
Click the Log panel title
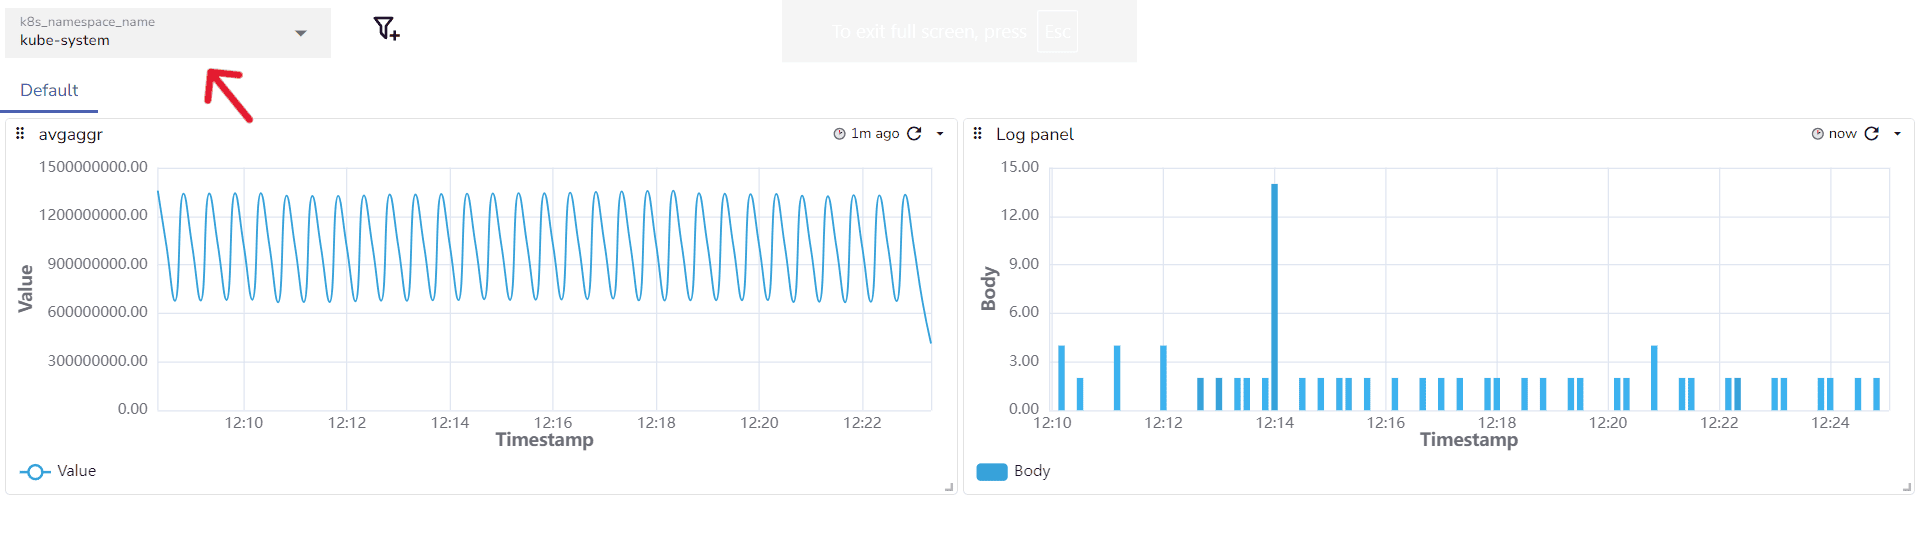(x=1035, y=134)
